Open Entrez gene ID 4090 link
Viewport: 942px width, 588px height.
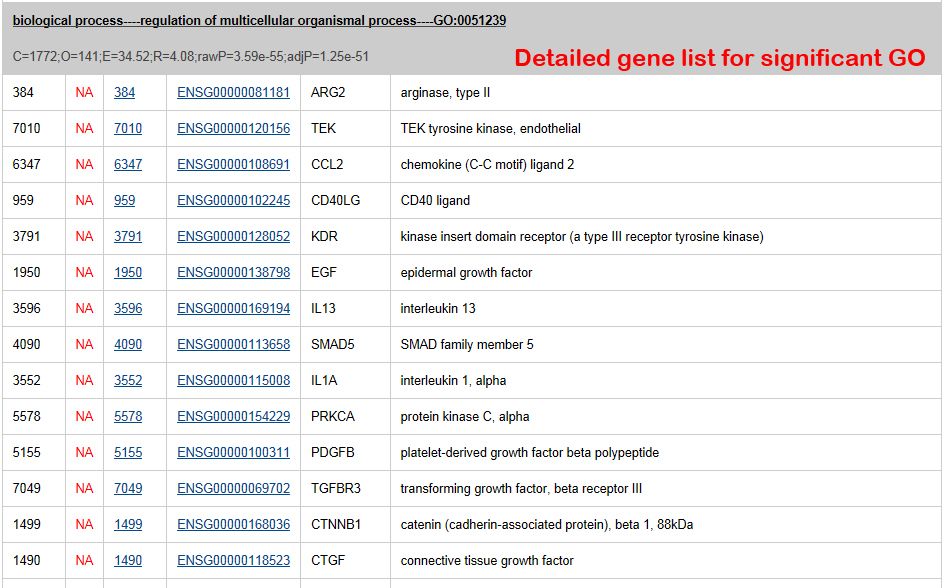click(128, 345)
